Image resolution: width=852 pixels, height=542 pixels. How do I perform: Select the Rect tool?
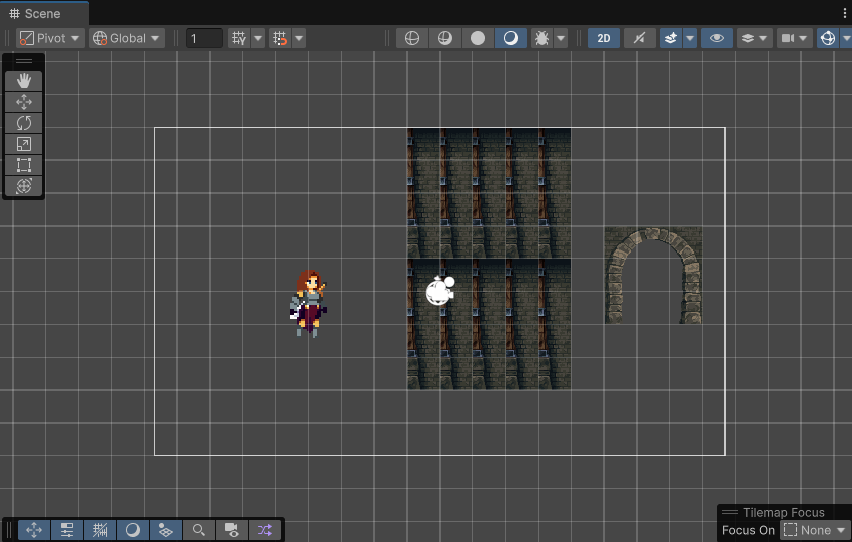tap(23, 165)
